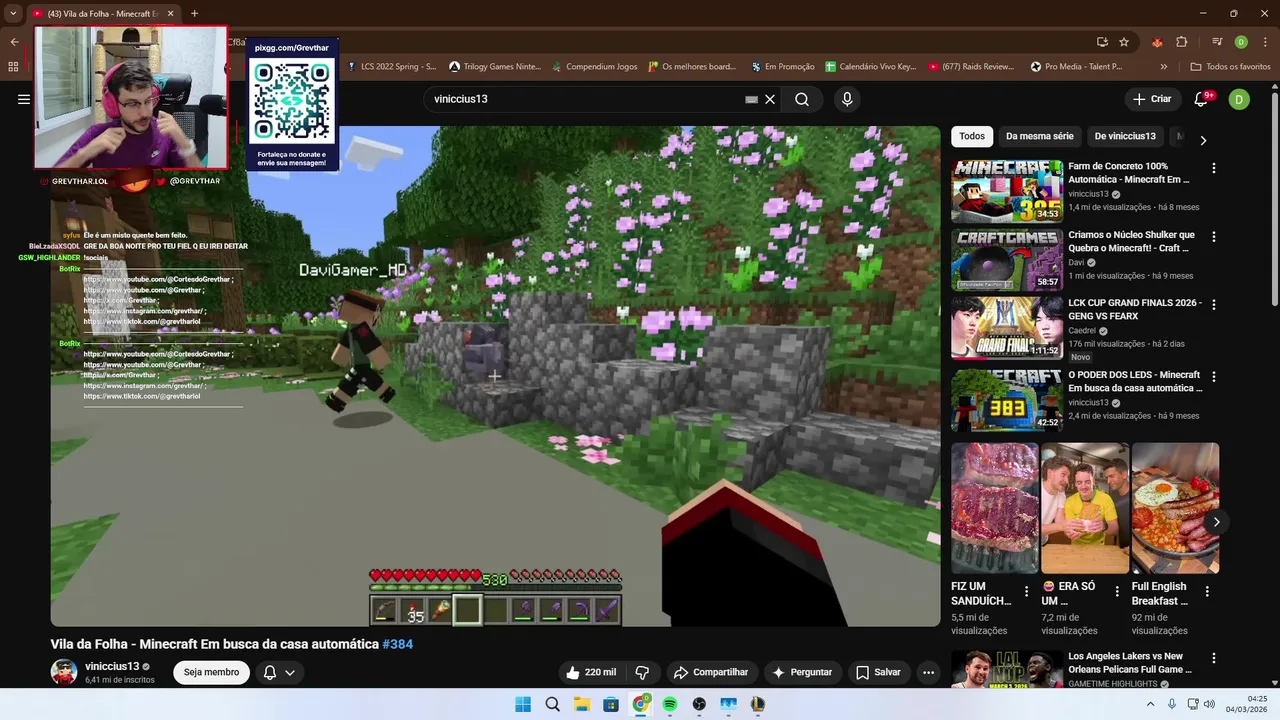The width and height of the screenshot is (1280, 720).
Task: Open Full English Breakfast short thumbnail
Action: pos(1175,508)
